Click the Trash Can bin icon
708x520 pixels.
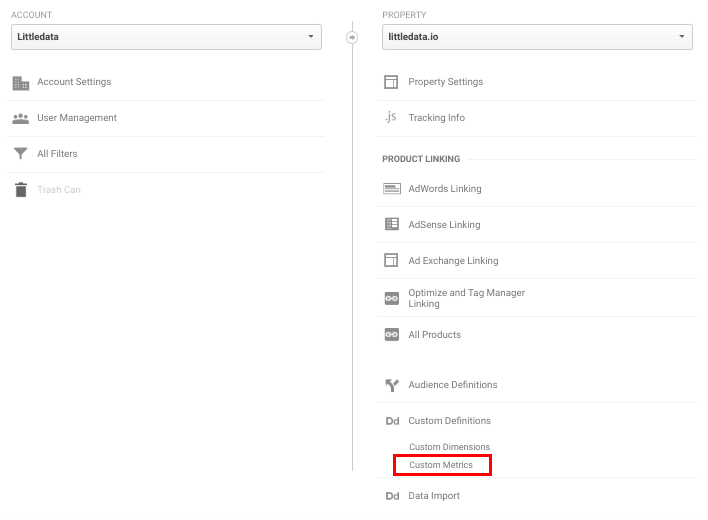pos(21,190)
